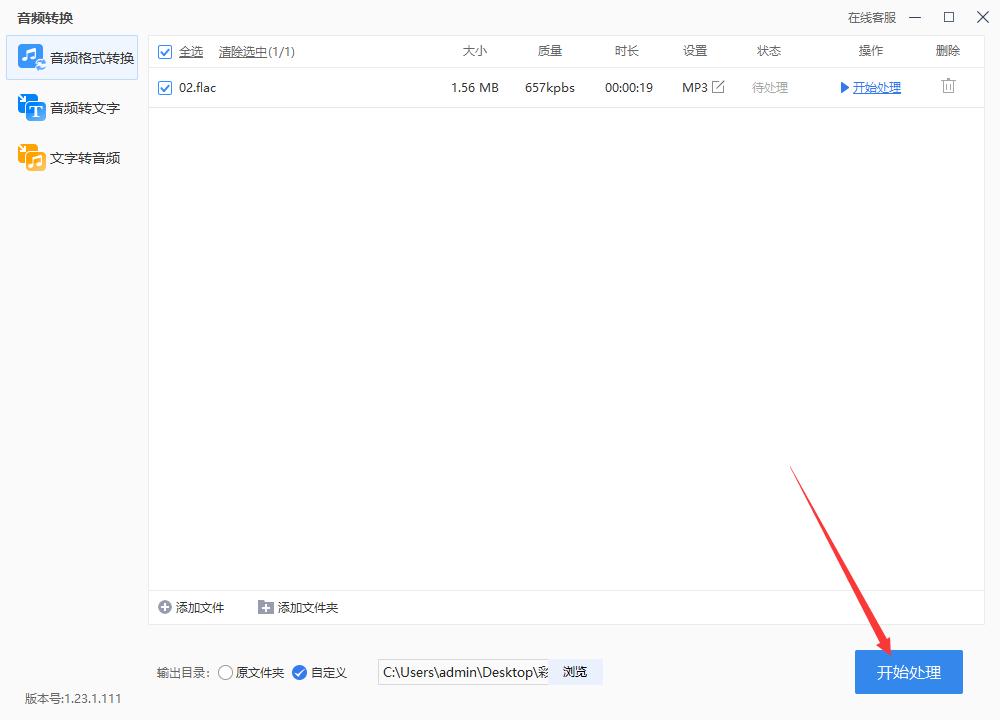
Task: Click the blue play triangle beside 开始处理
Action: (845, 87)
